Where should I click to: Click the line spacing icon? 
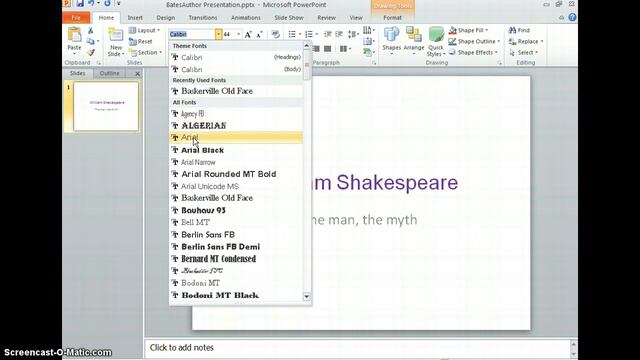(x=352, y=34)
